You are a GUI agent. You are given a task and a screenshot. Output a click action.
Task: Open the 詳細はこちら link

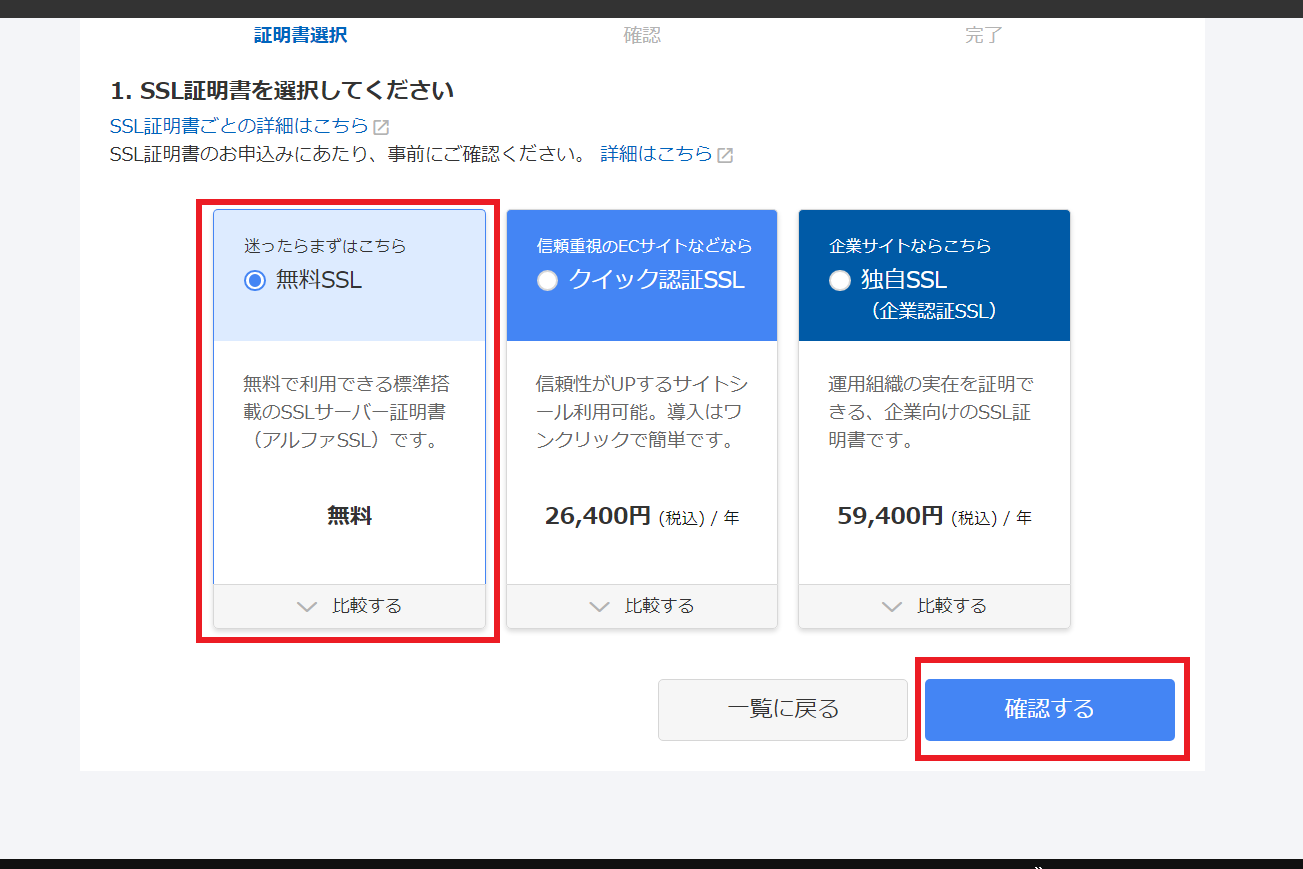(656, 154)
